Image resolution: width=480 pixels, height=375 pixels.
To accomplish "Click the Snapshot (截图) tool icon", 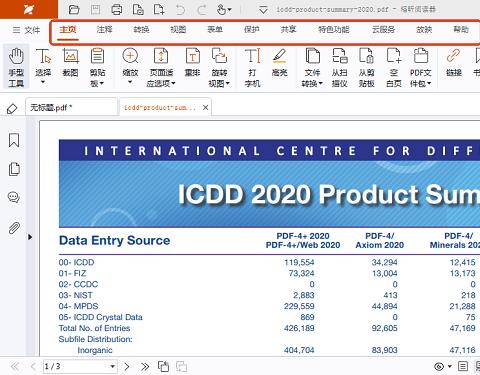I will pos(70,56).
